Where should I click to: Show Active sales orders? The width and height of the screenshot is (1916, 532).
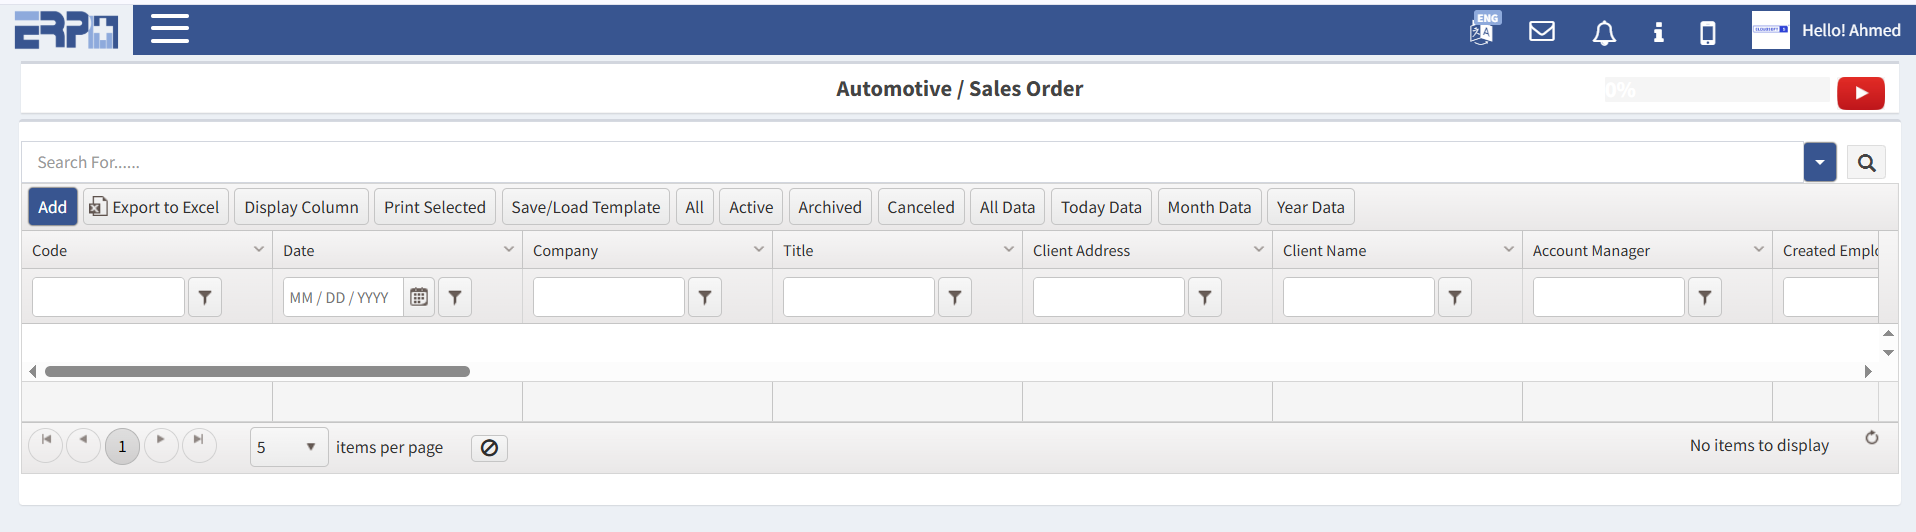(x=750, y=207)
